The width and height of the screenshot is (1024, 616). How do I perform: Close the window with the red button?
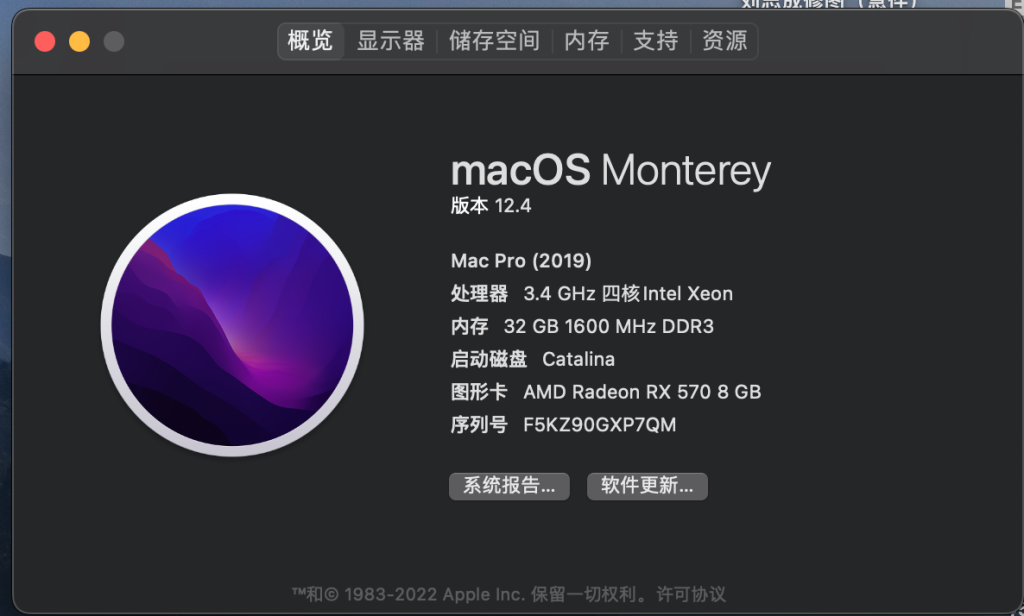45,42
